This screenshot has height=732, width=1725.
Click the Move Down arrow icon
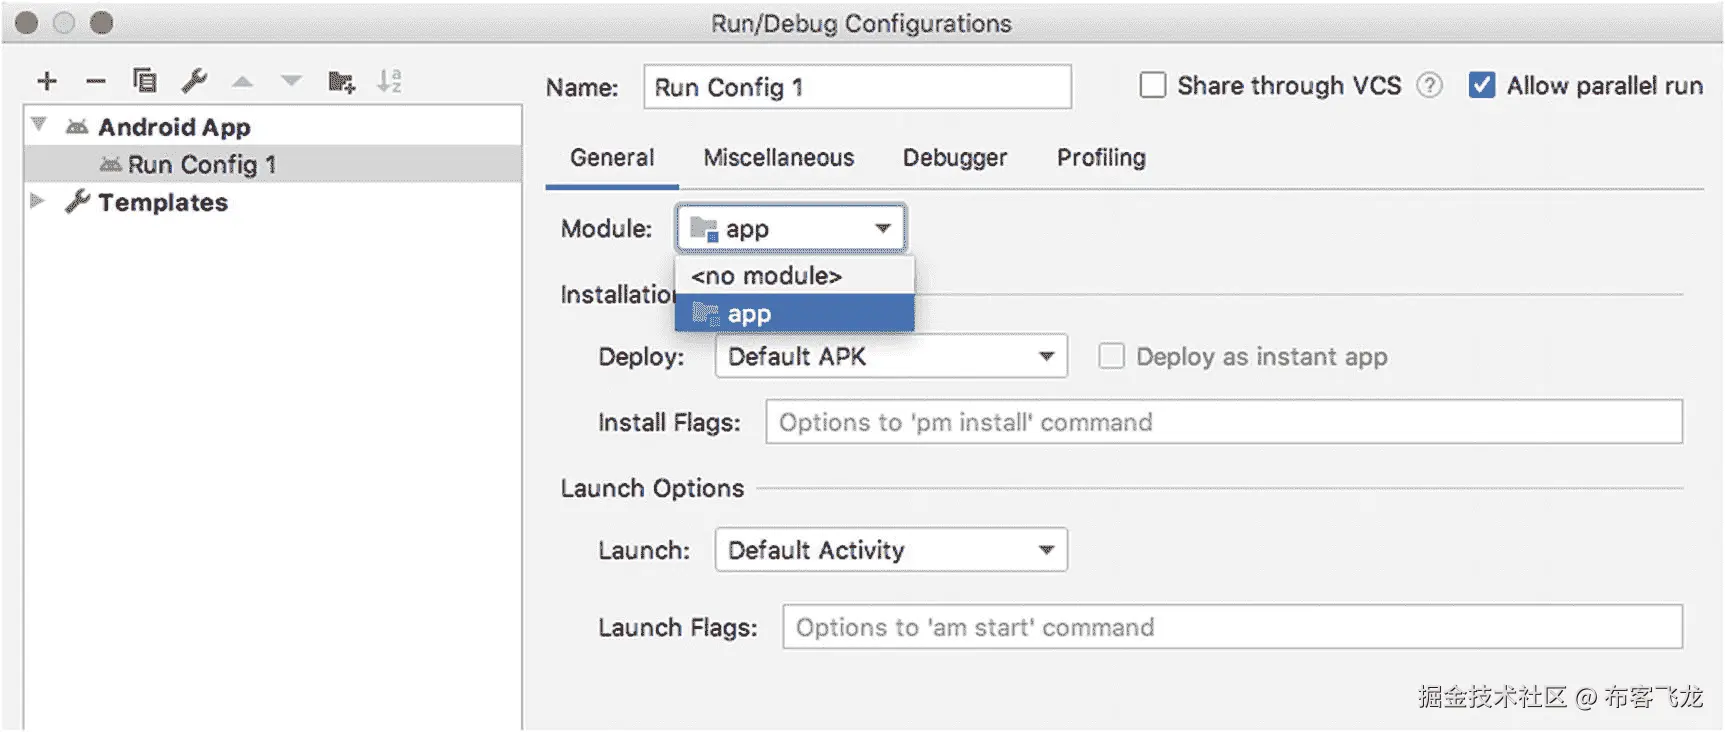coord(291,81)
